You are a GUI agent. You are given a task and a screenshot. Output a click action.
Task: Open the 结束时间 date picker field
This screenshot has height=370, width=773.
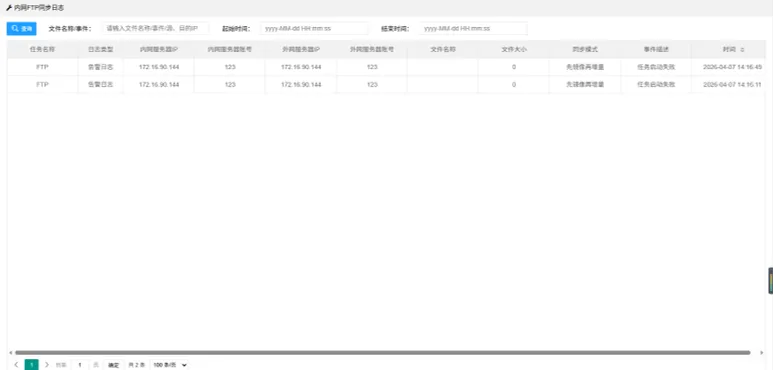coord(473,29)
